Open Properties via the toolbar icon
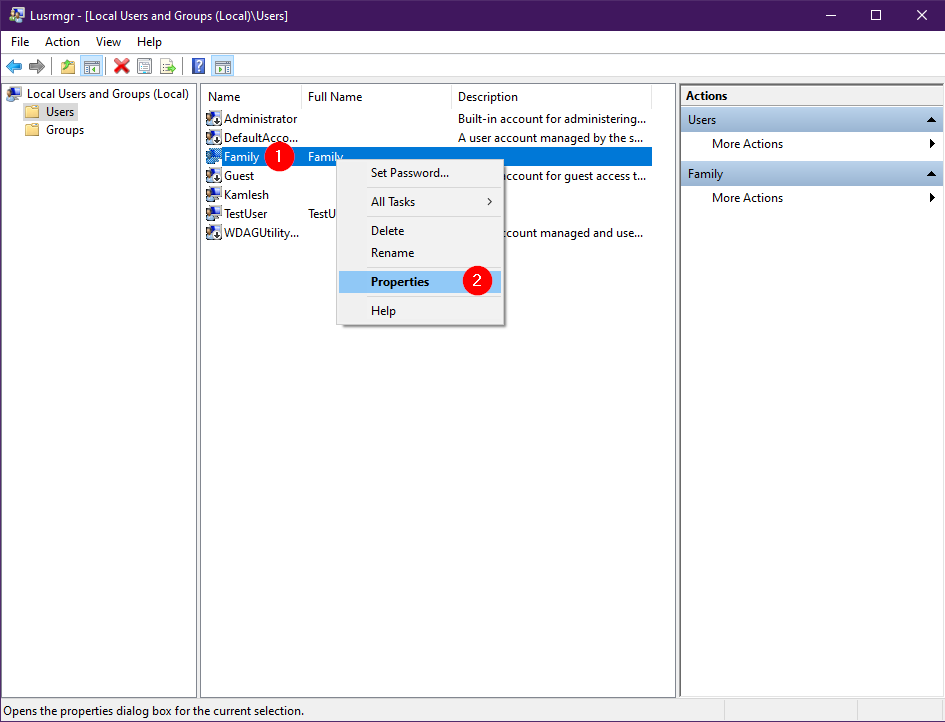The image size is (945, 722). point(145,67)
